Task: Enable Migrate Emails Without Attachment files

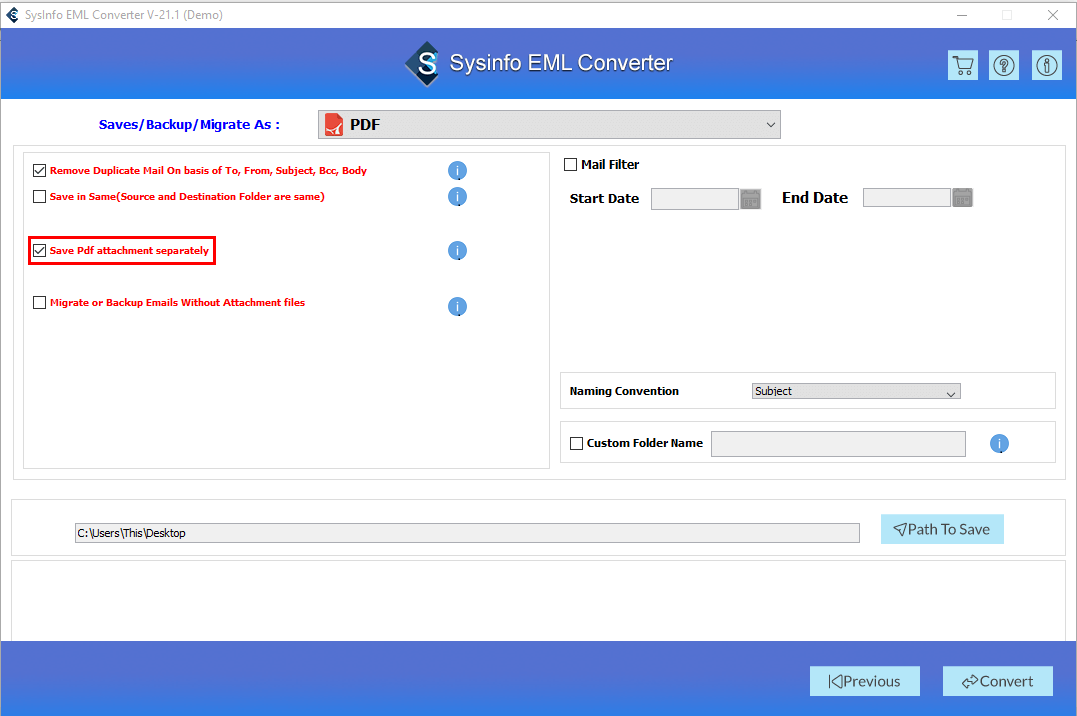Action: point(39,302)
